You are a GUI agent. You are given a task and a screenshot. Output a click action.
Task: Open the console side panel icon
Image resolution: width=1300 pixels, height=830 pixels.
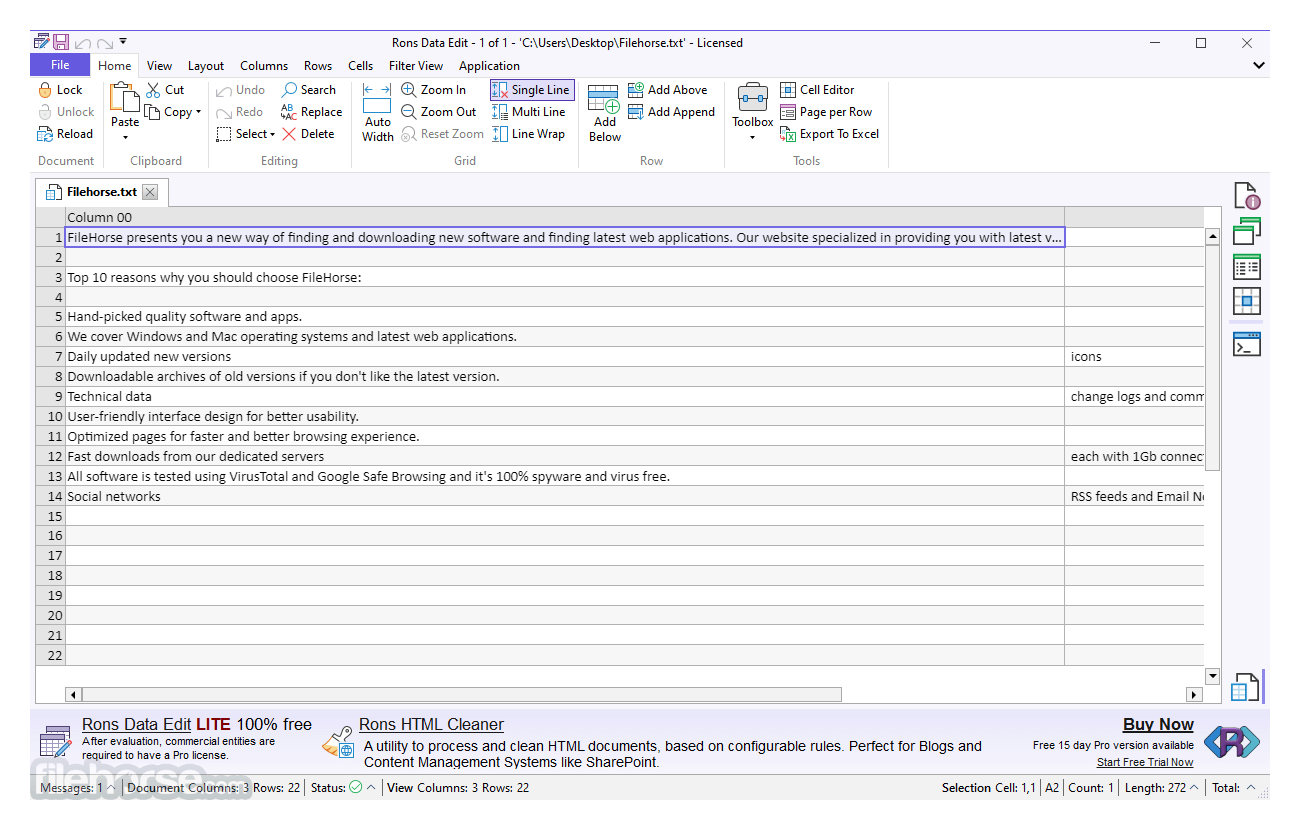click(1246, 344)
